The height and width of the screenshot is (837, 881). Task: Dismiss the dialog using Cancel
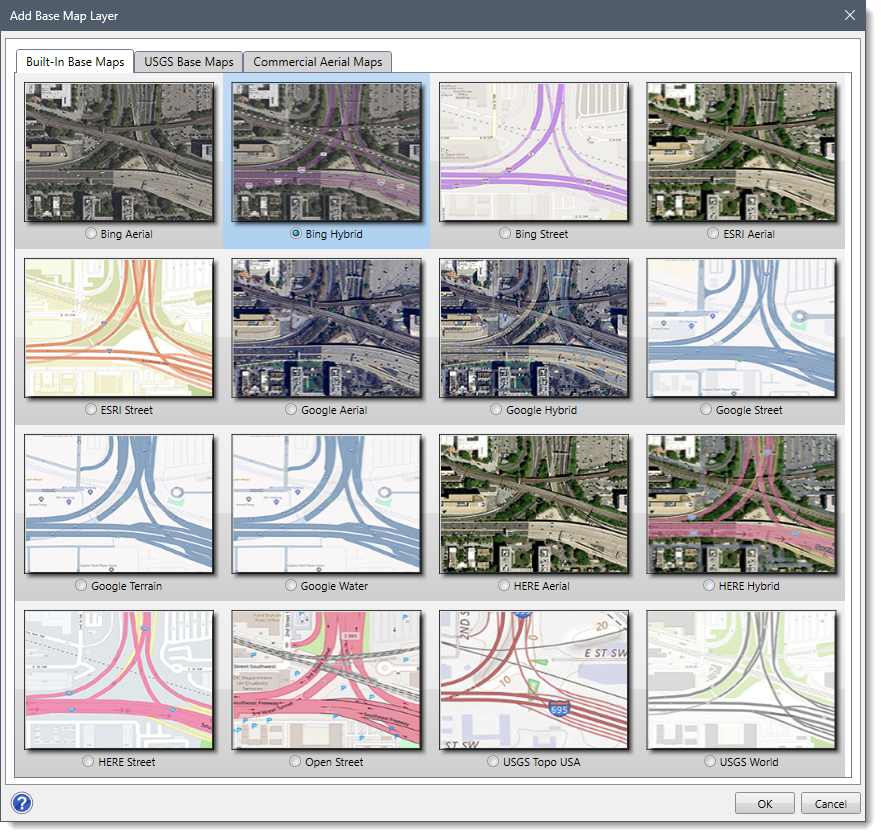[x=830, y=803]
